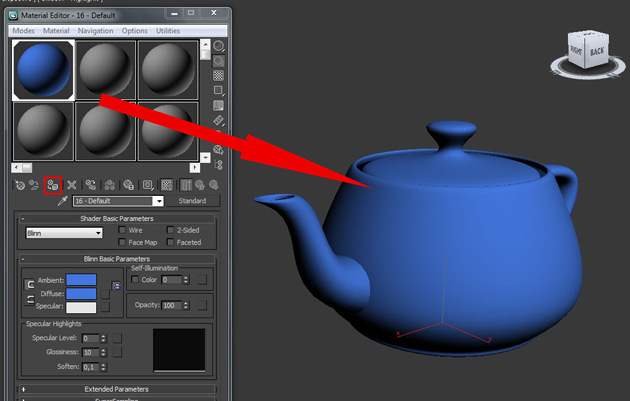
Task: Select the blue material sample slot
Action: pyautogui.click(x=43, y=70)
